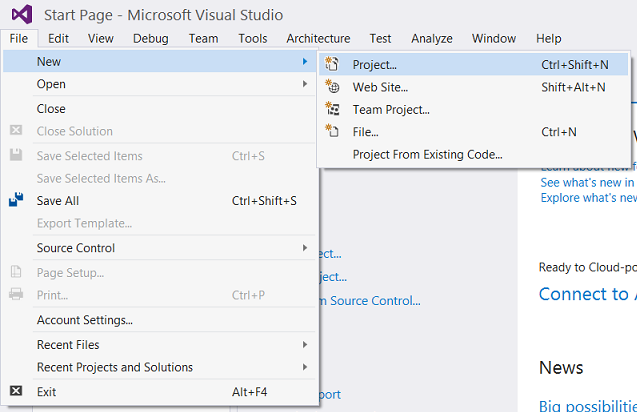Expand the Open submenu arrow
The width and height of the screenshot is (637, 412).
pyautogui.click(x=305, y=84)
